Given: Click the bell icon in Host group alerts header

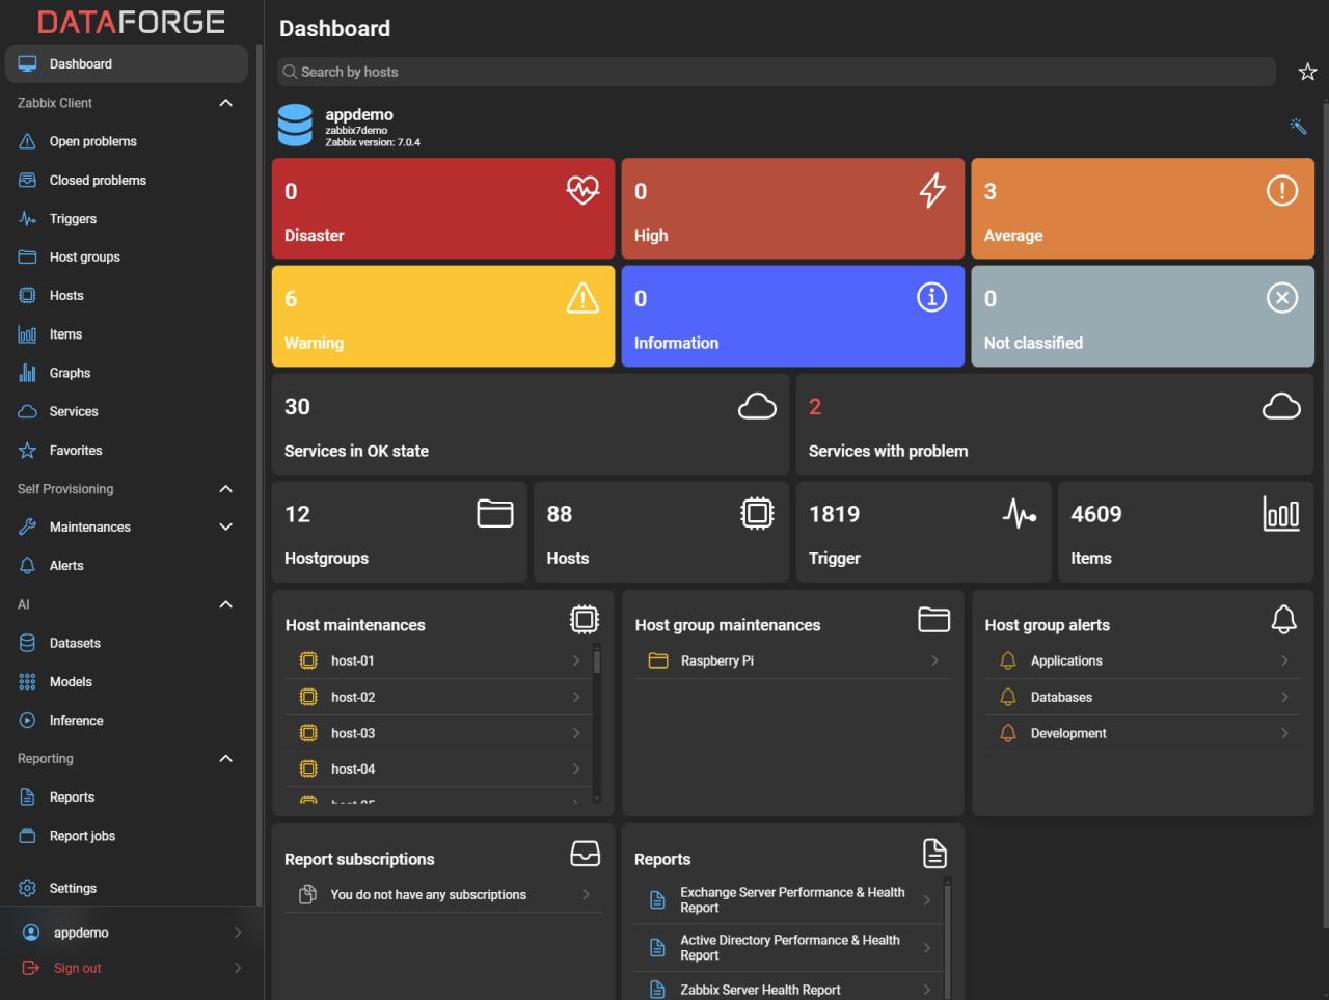Looking at the screenshot, I should point(1284,619).
